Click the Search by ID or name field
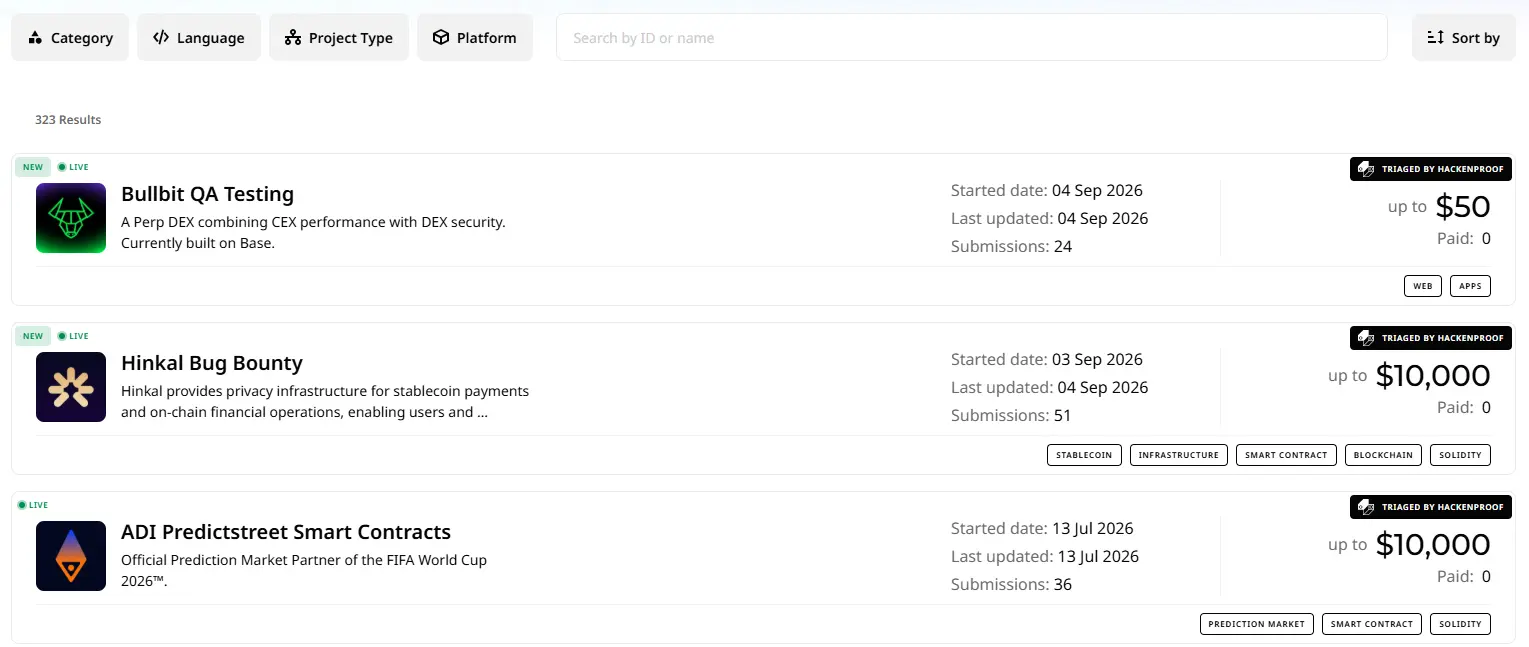Viewport: 1529px width, 647px height. pos(972,37)
